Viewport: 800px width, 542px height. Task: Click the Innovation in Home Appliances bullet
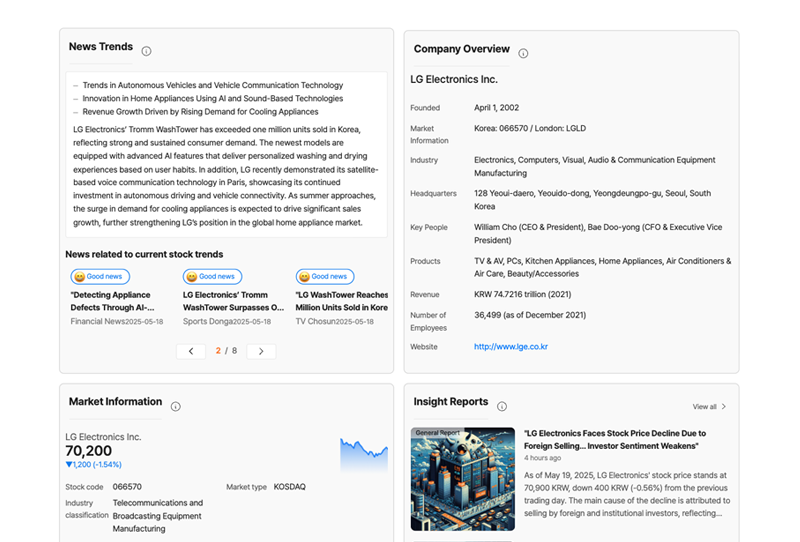click(x=213, y=98)
